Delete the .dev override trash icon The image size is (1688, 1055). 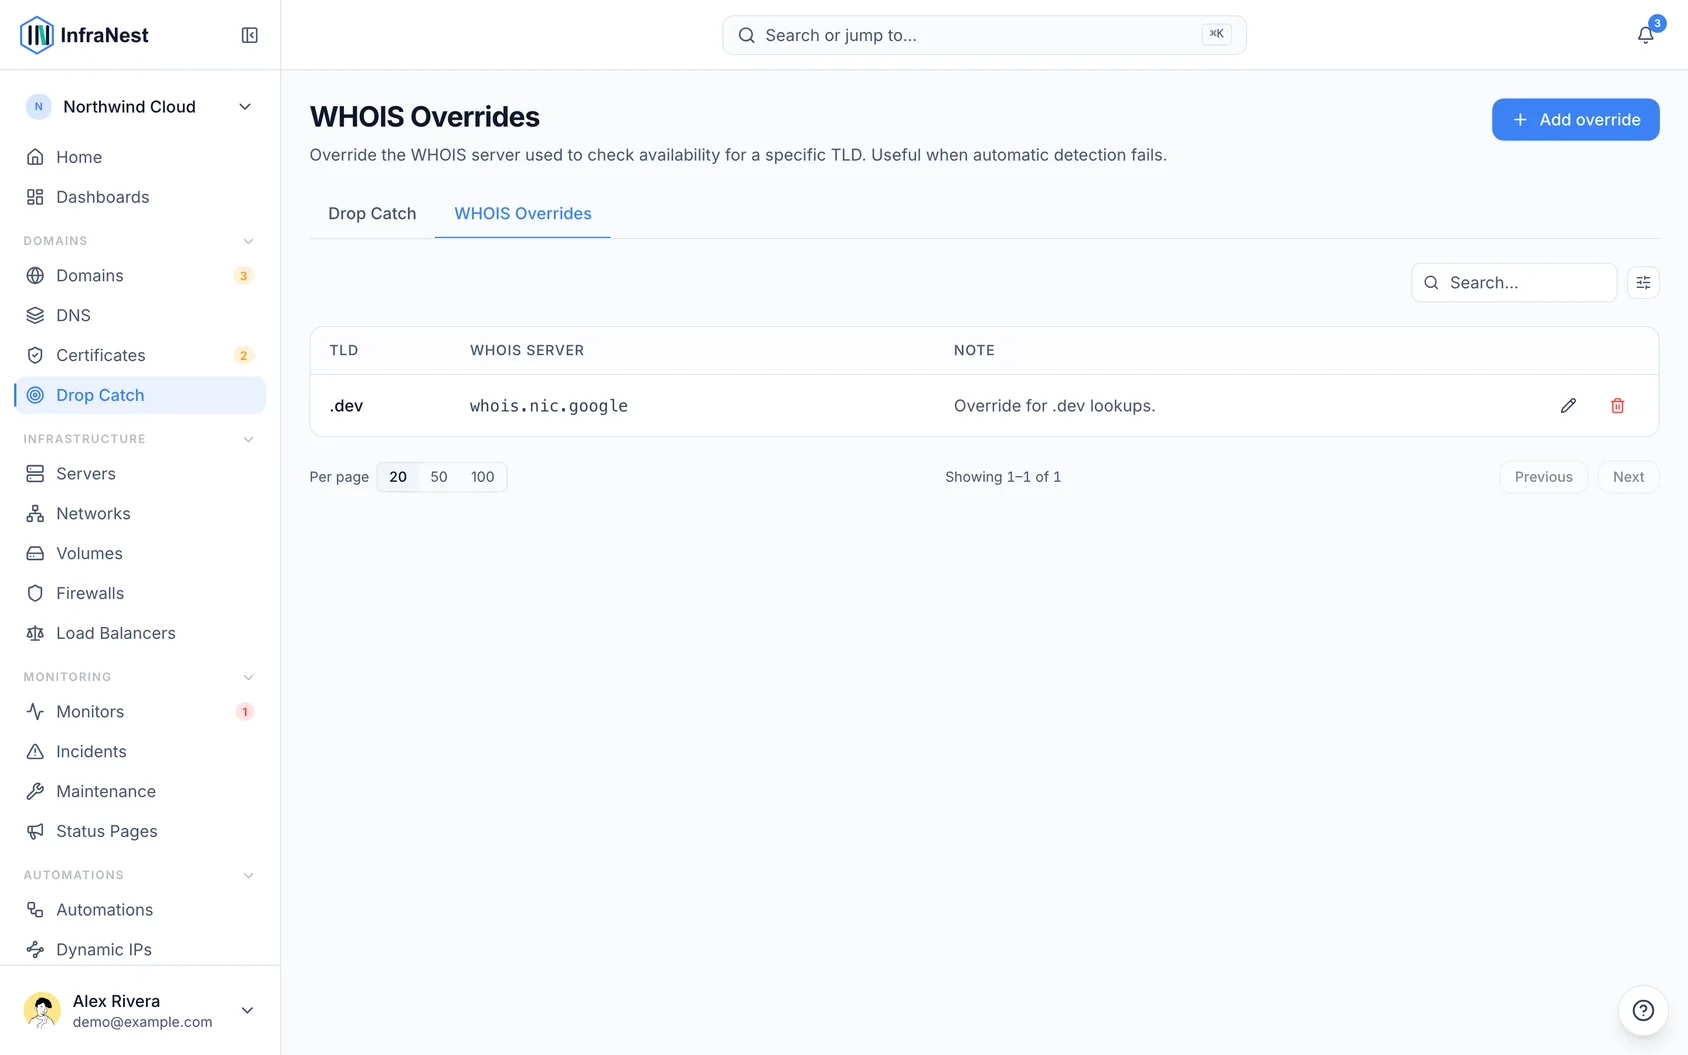point(1617,405)
